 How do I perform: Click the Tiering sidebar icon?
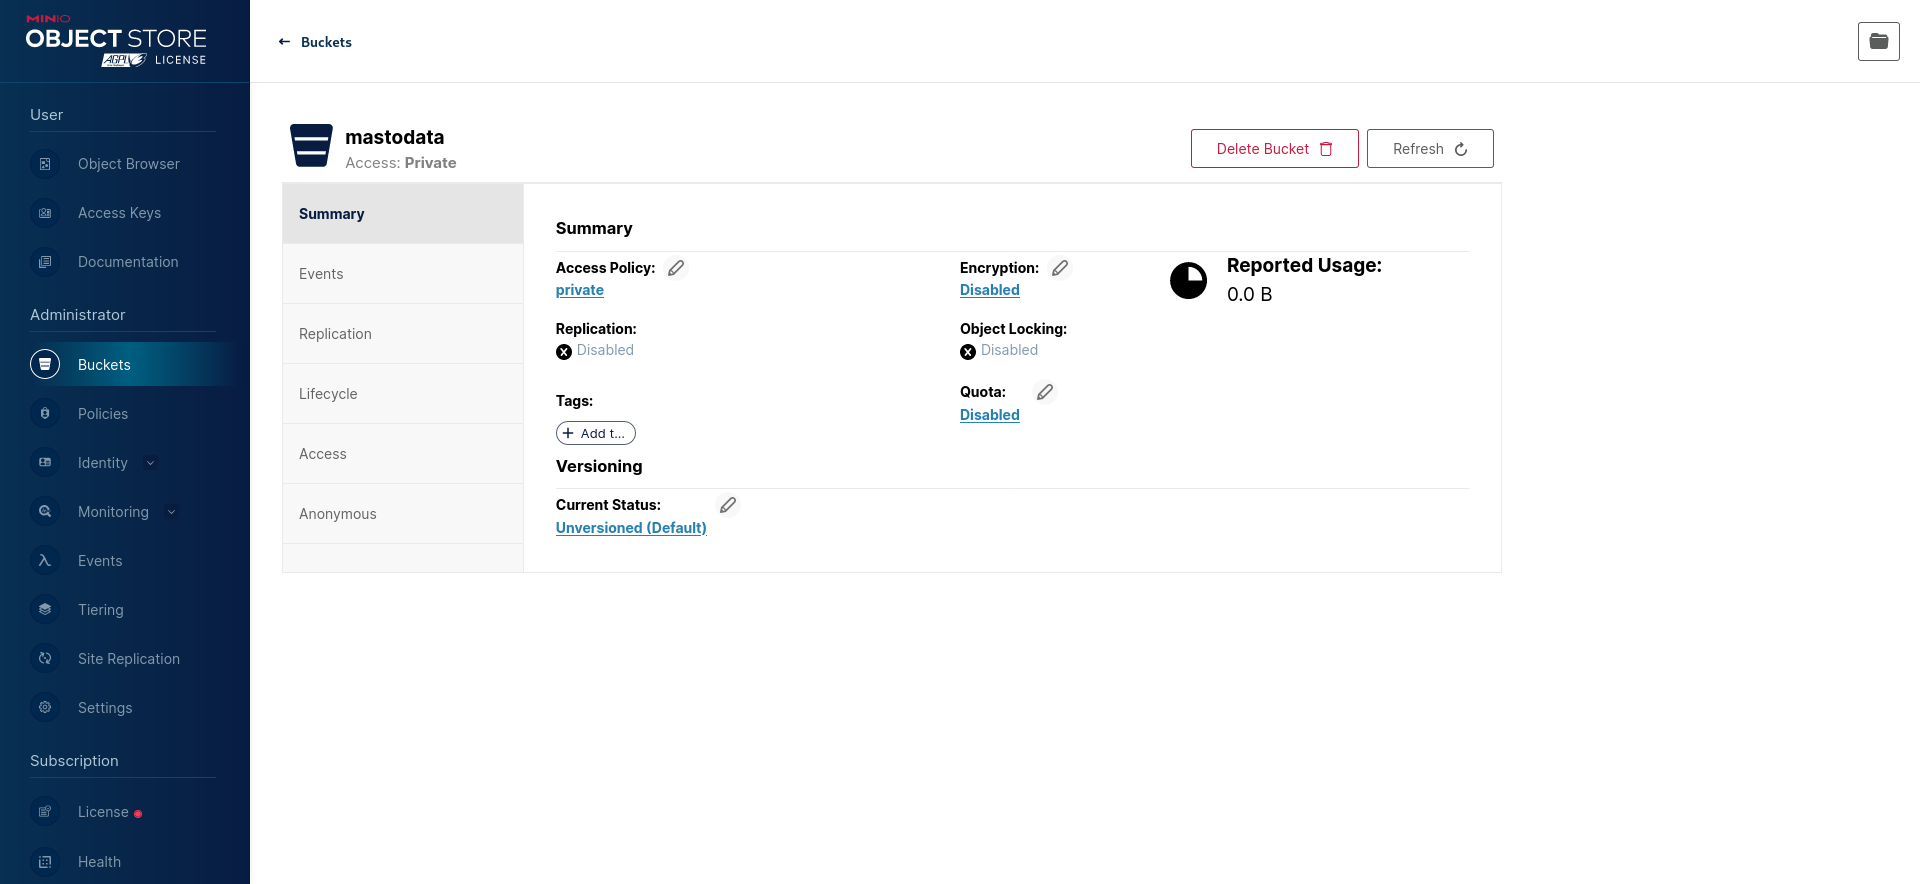[45, 610]
